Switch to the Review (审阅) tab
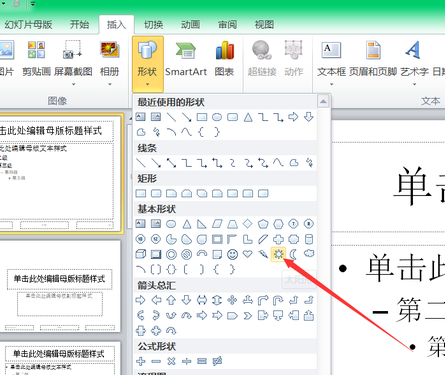 pyautogui.click(x=227, y=24)
